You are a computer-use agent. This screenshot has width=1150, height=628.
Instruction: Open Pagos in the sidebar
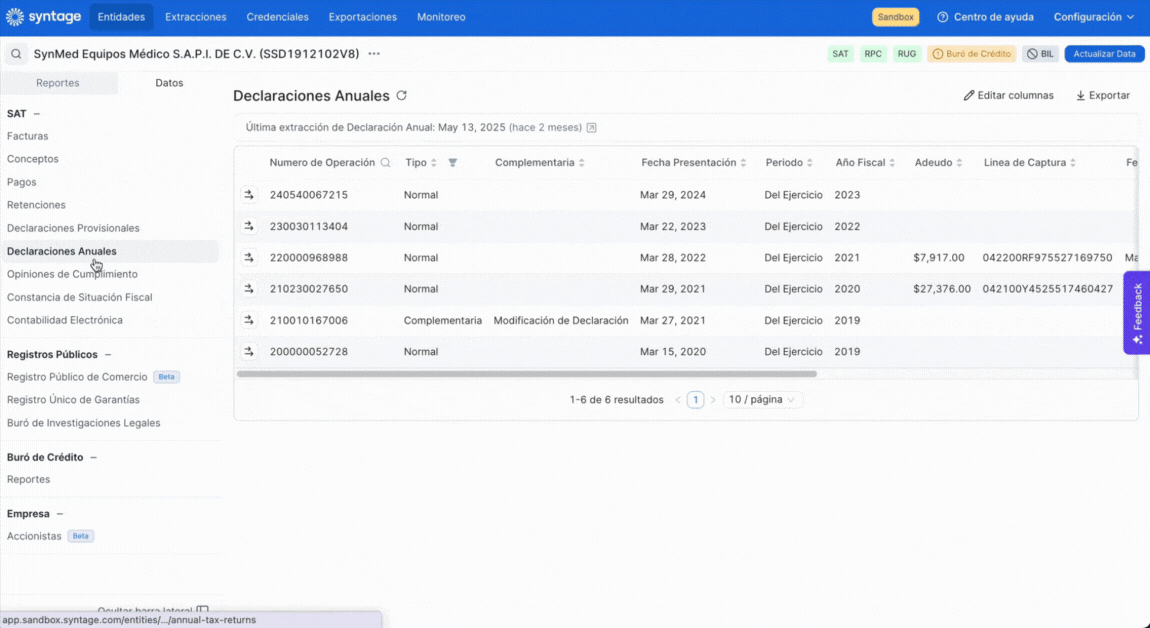tap(21, 182)
